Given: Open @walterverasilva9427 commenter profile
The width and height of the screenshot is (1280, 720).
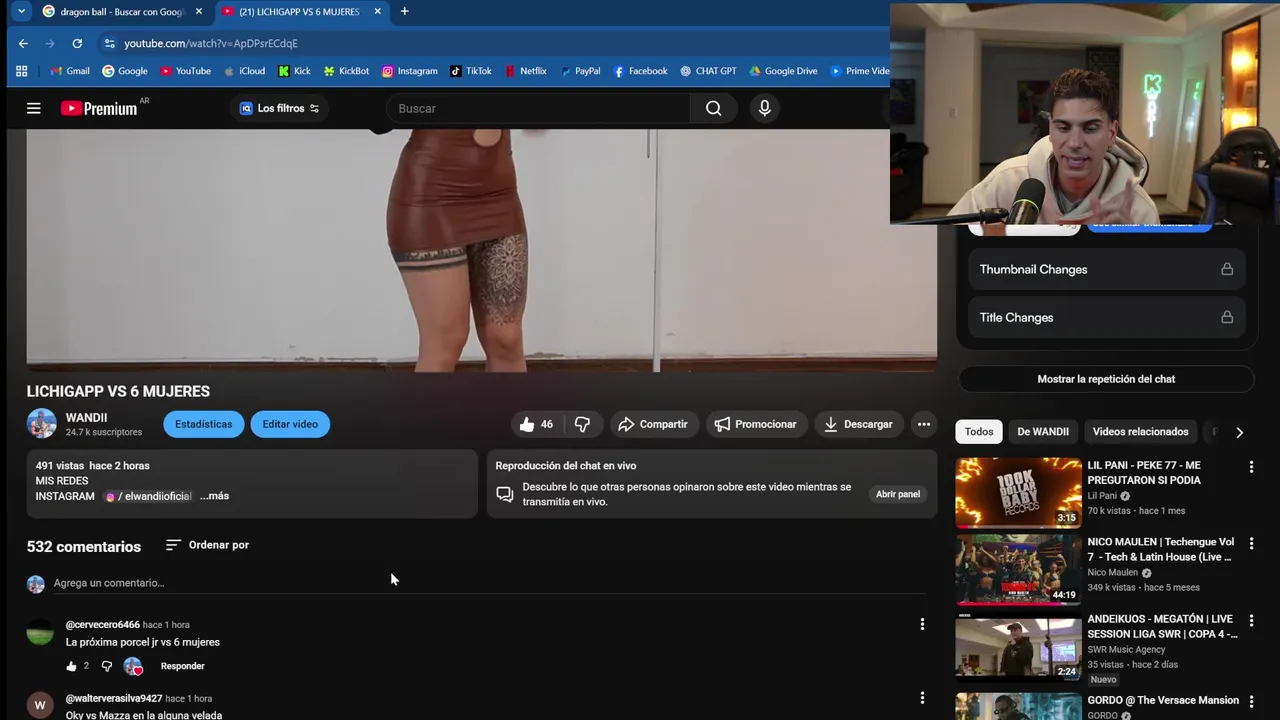Looking at the screenshot, I should pyautogui.click(x=114, y=698).
